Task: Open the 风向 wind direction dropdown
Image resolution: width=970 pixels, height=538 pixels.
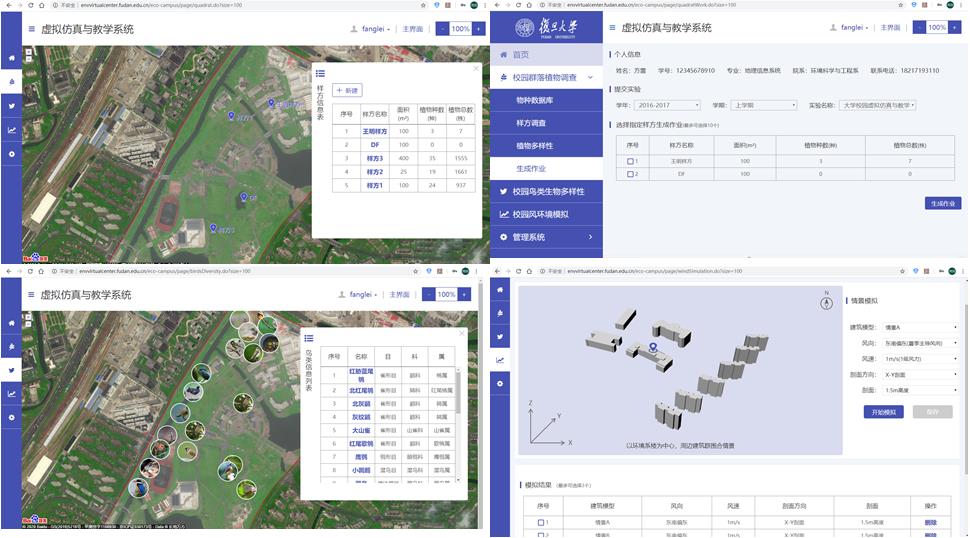Action: click(x=906, y=343)
